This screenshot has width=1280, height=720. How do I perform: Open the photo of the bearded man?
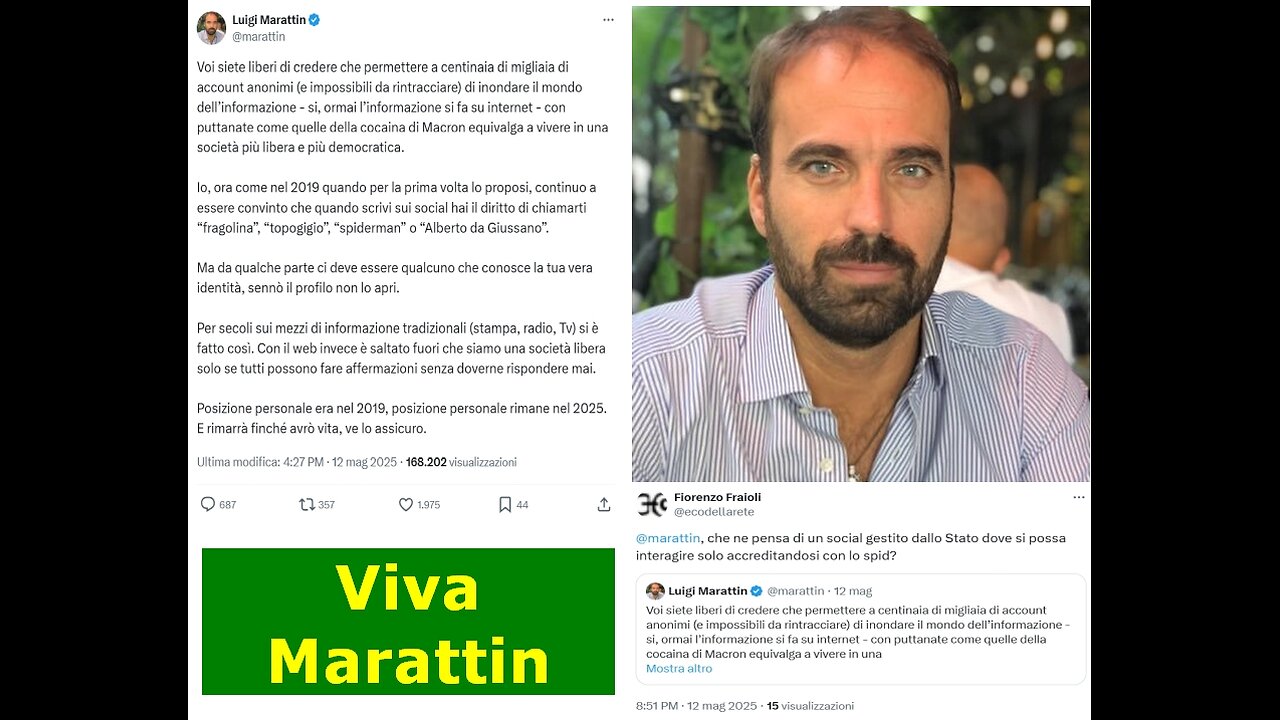click(x=861, y=244)
